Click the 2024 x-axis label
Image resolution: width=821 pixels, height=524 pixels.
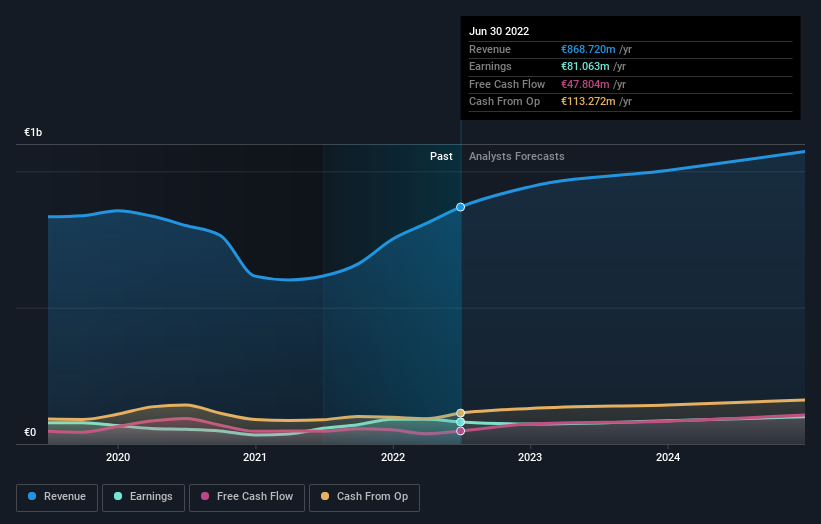pos(668,457)
